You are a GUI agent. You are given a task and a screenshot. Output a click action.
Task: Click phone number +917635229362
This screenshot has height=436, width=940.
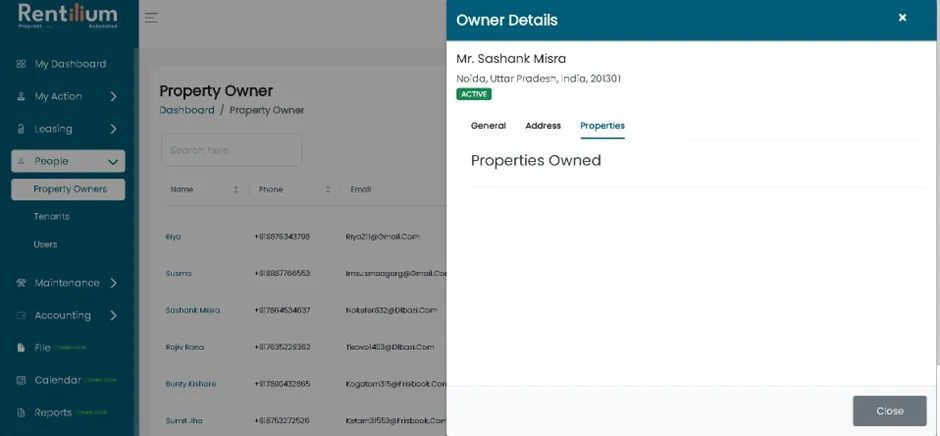282,347
